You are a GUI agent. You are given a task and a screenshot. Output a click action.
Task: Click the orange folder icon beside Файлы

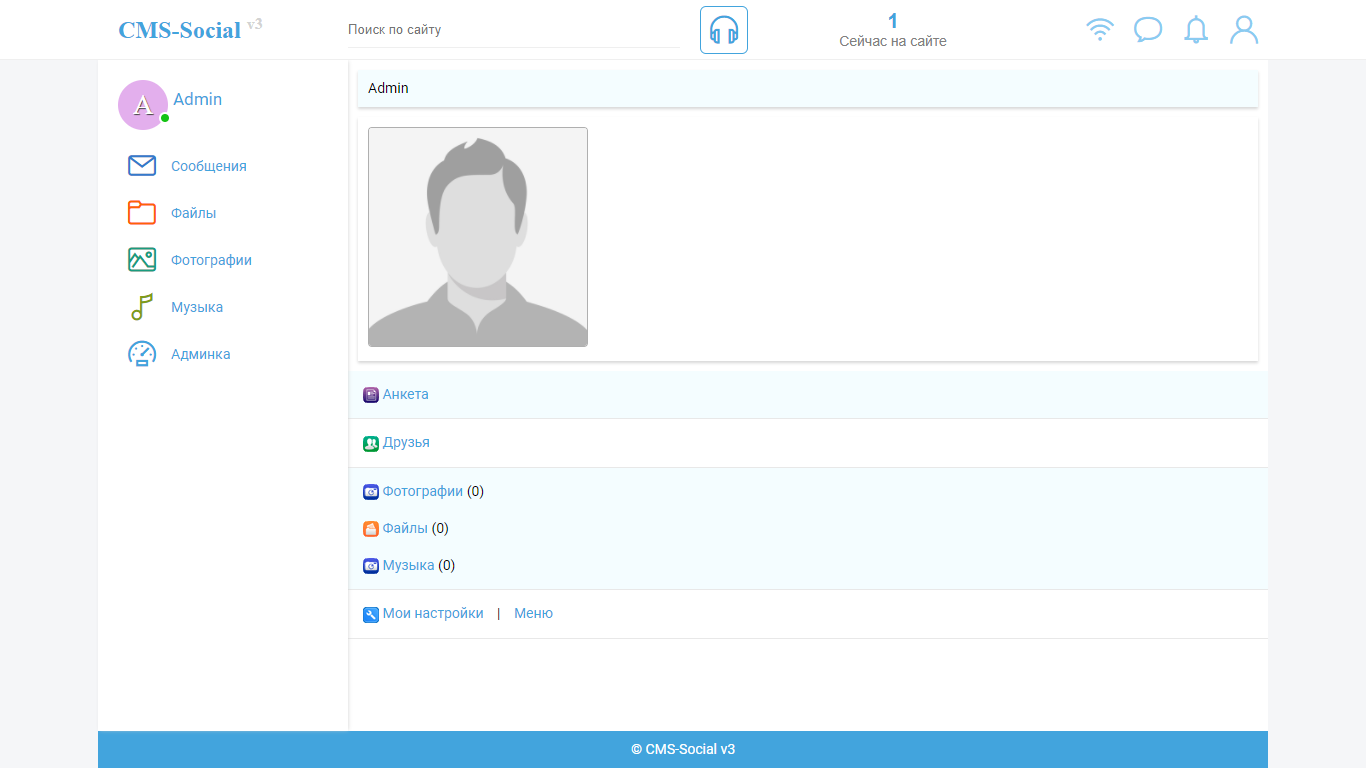point(142,213)
